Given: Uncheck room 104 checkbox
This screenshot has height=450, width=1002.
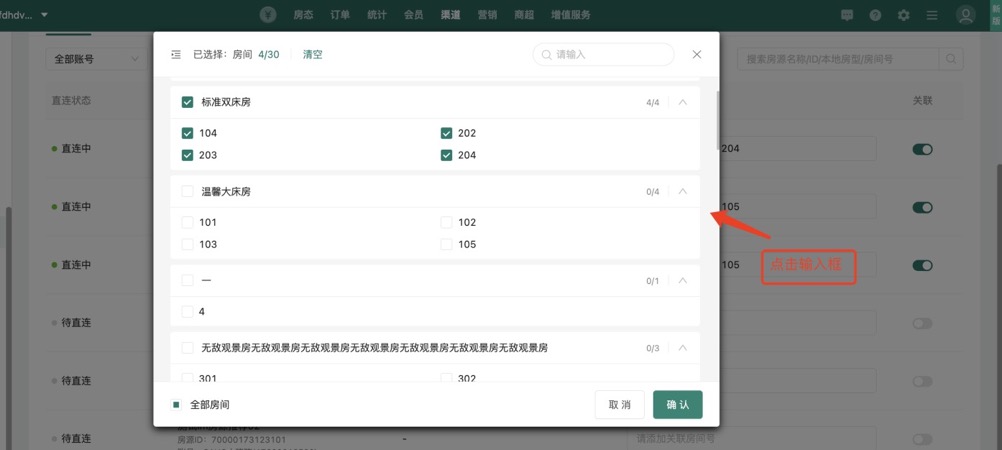Looking at the screenshot, I should click(x=187, y=133).
